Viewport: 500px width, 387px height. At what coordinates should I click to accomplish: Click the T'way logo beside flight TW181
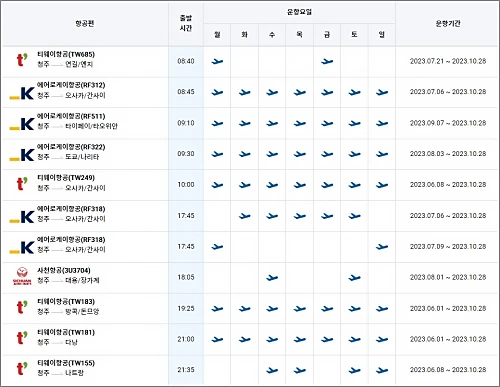point(22,338)
